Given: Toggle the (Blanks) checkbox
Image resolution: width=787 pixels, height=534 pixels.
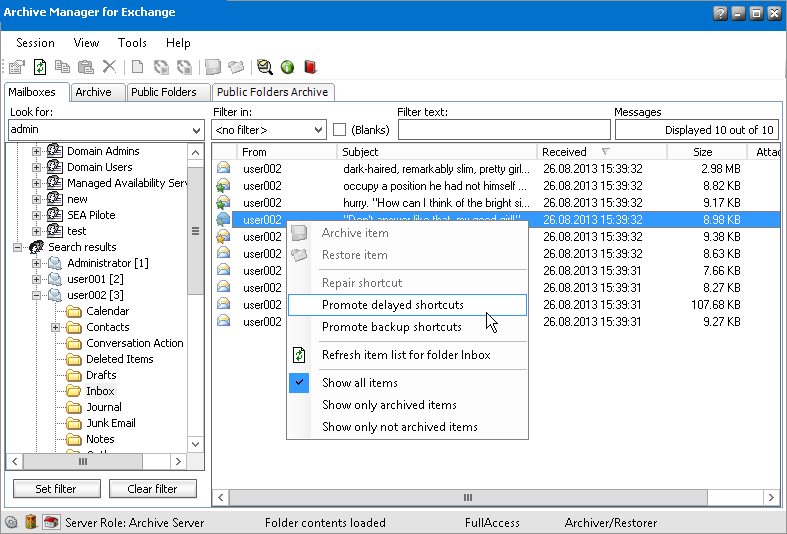Looking at the screenshot, I should tap(340, 130).
